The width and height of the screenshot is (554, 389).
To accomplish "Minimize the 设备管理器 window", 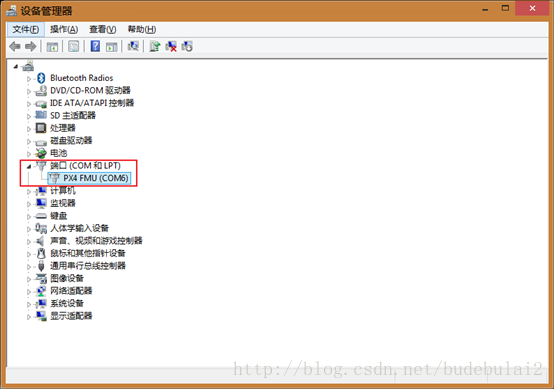I will (x=485, y=9).
